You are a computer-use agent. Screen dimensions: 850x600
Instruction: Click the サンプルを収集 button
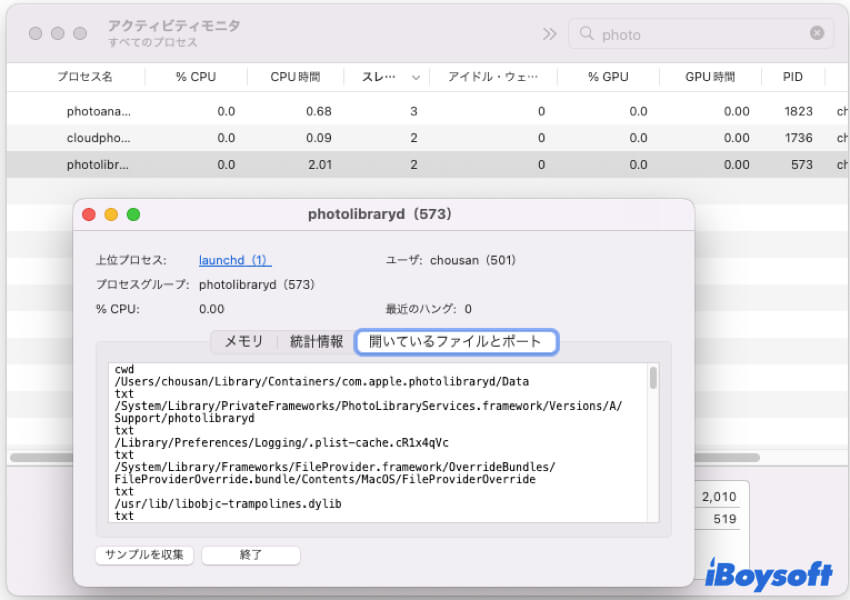144,554
